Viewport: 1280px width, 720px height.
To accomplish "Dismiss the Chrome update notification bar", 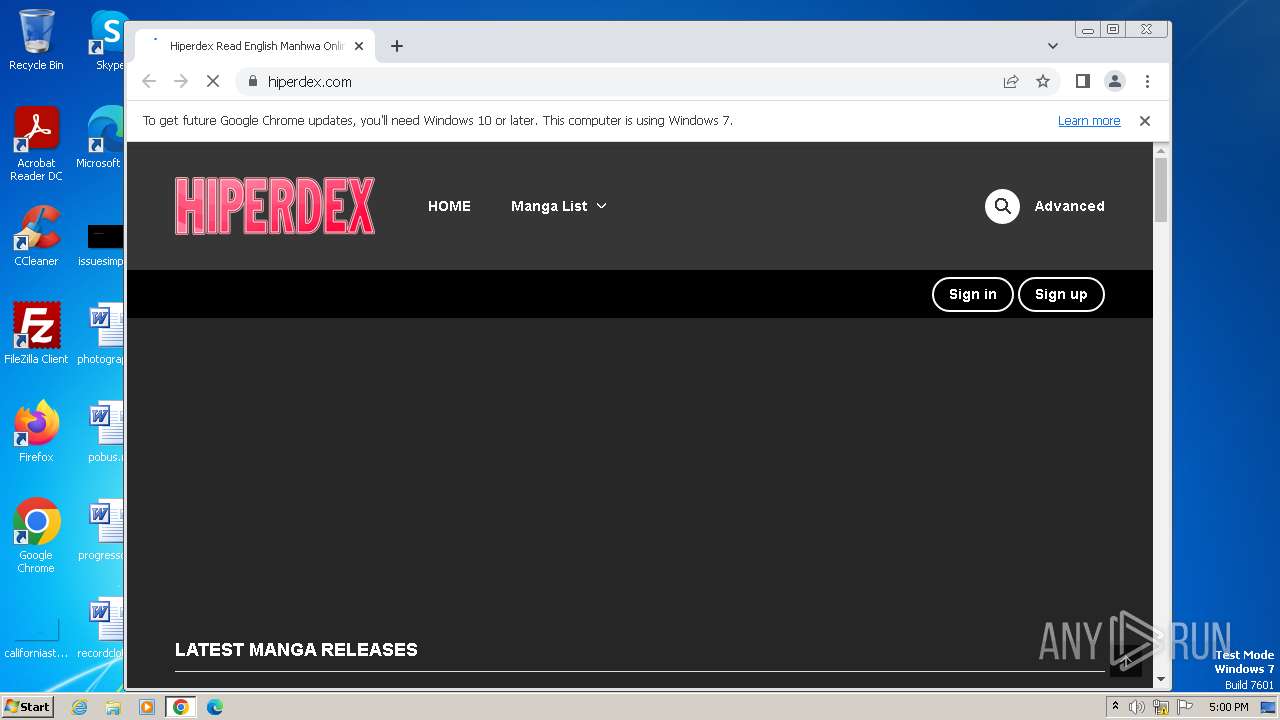I will coord(1145,120).
